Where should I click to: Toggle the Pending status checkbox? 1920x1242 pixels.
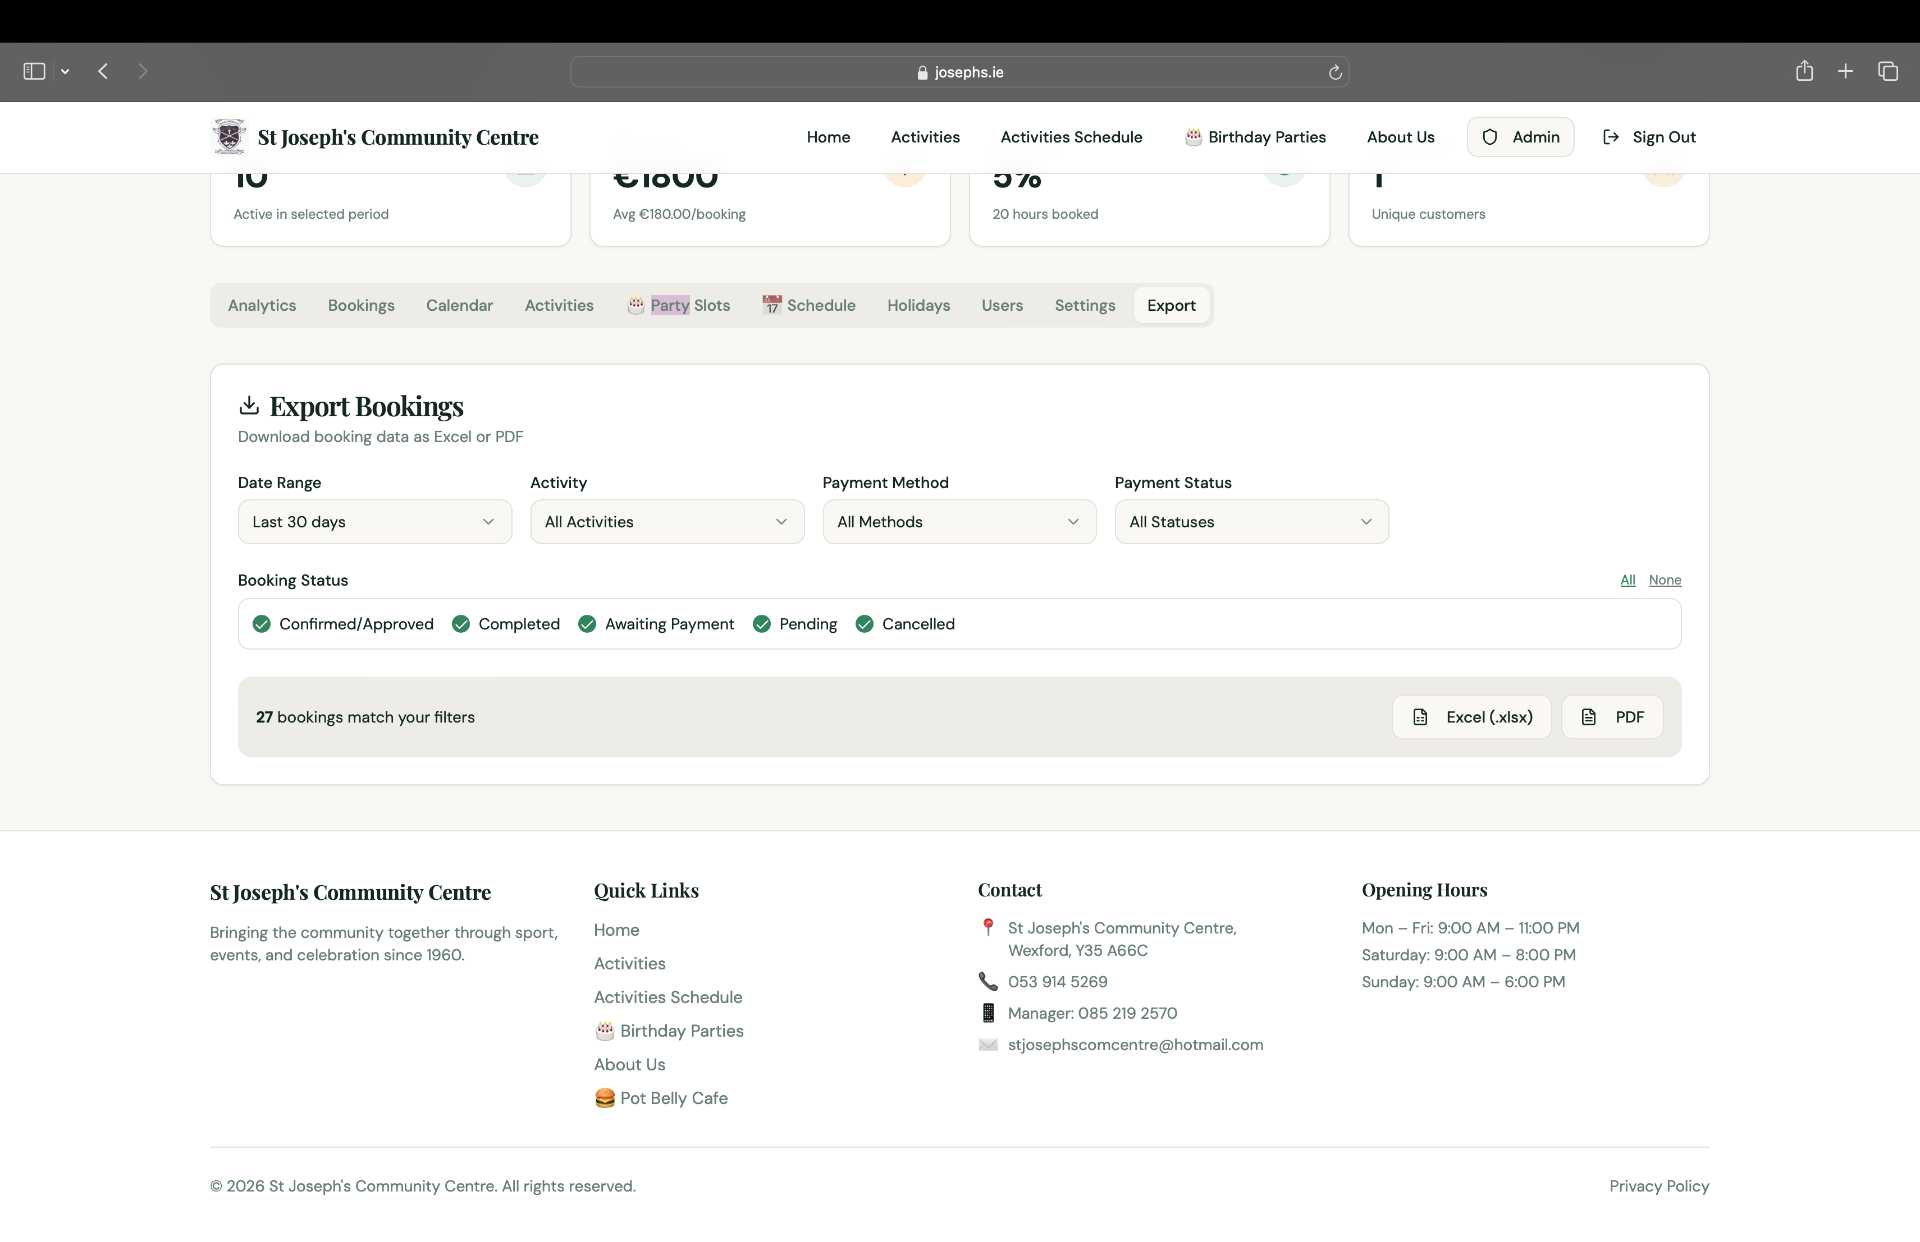point(762,624)
